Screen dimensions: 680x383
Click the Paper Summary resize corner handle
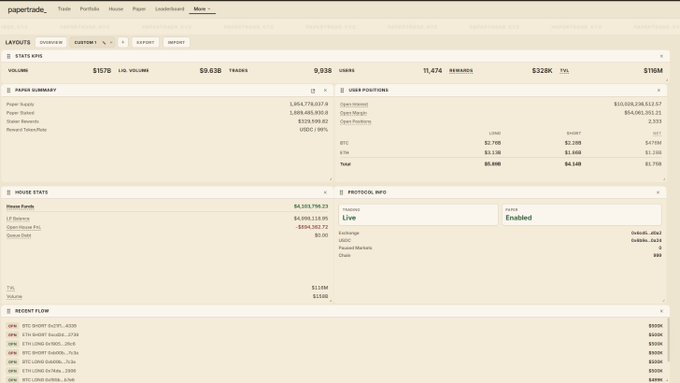[x=330, y=179]
